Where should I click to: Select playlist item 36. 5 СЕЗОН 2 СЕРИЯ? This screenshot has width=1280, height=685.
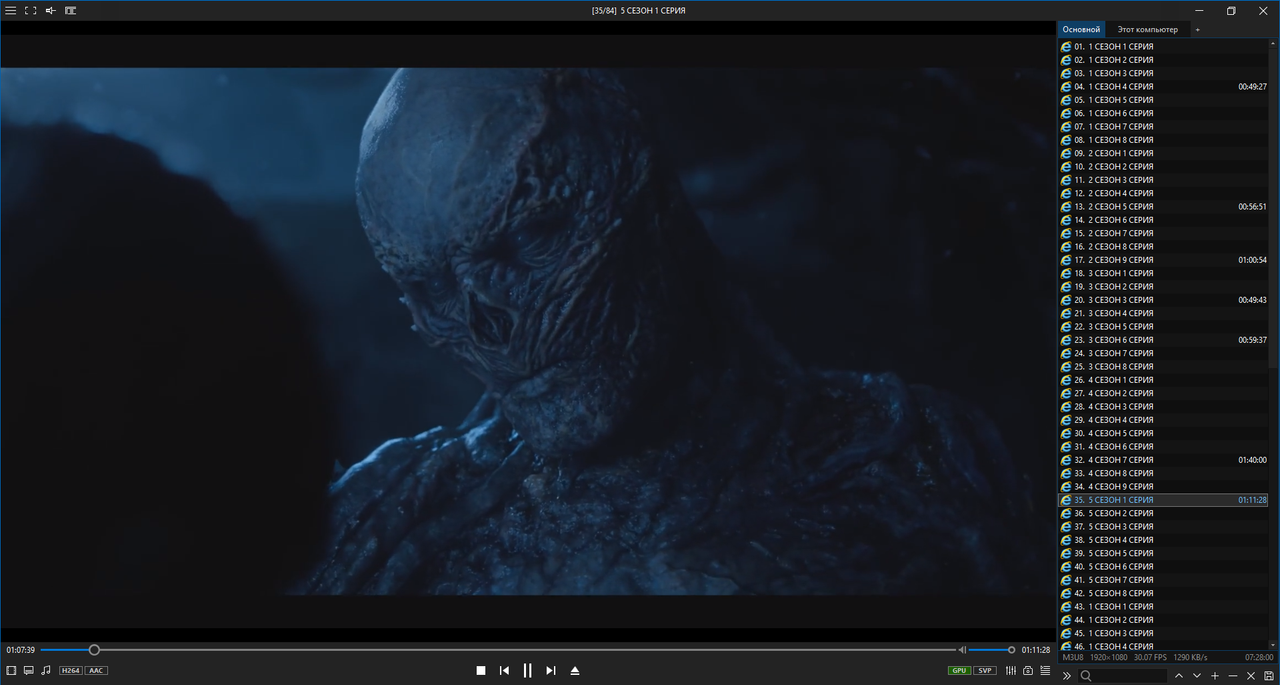point(1165,513)
